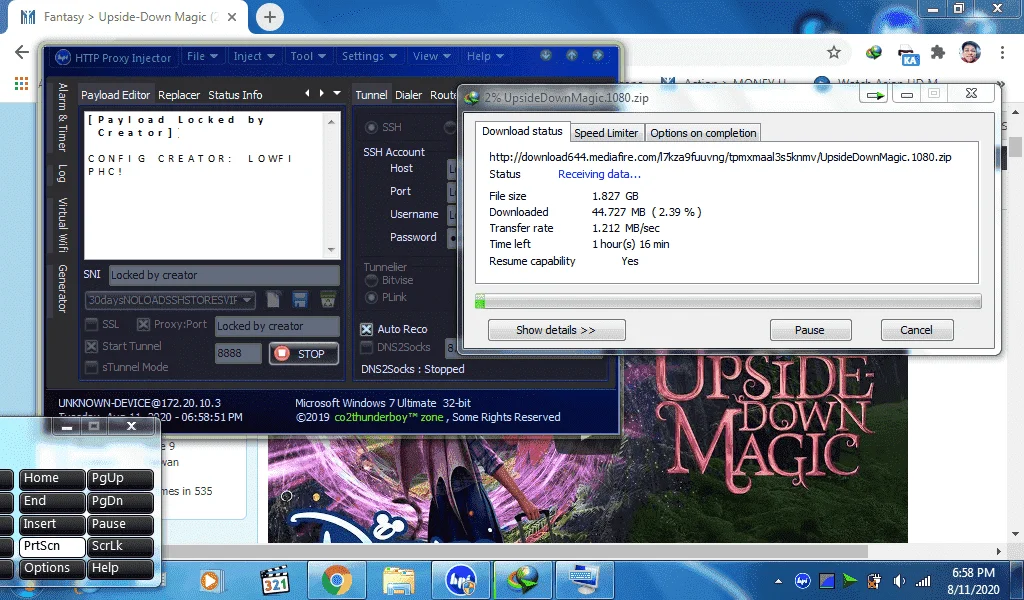Open the File dropdown menu
The image size is (1024, 600).
tap(202, 56)
